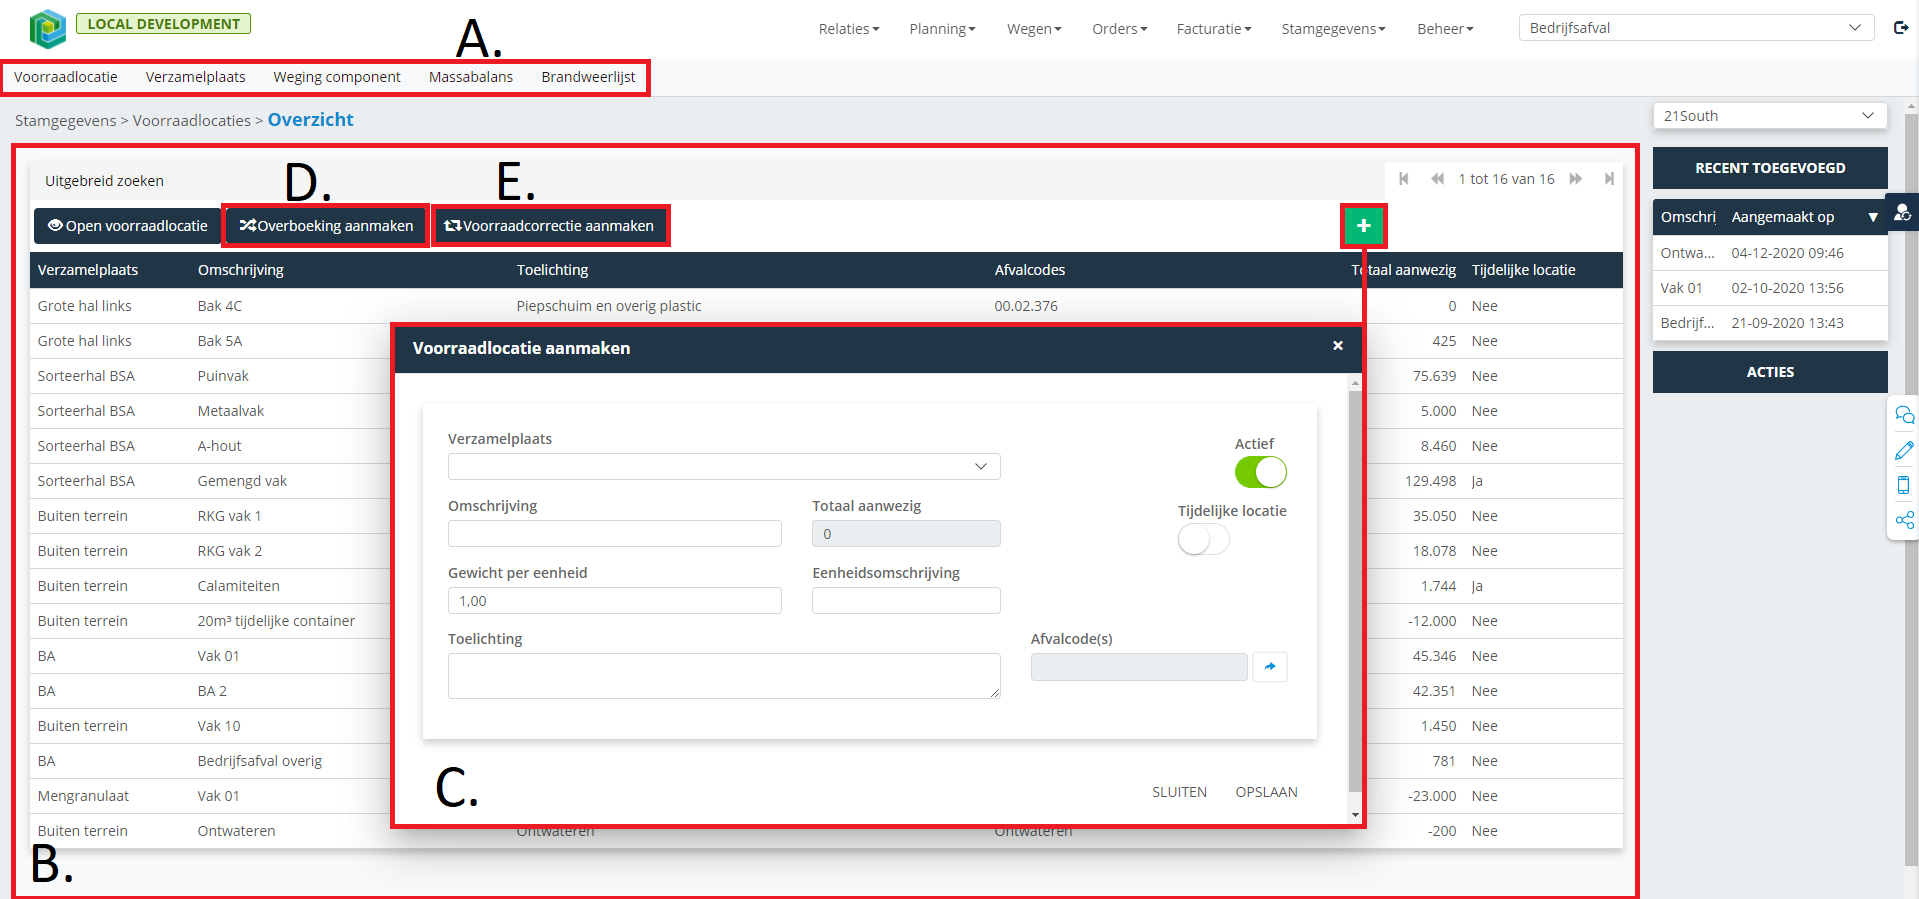The width and height of the screenshot is (1919, 899).
Task: Sort by Tijdelijke locatie column header
Action: tap(1524, 270)
